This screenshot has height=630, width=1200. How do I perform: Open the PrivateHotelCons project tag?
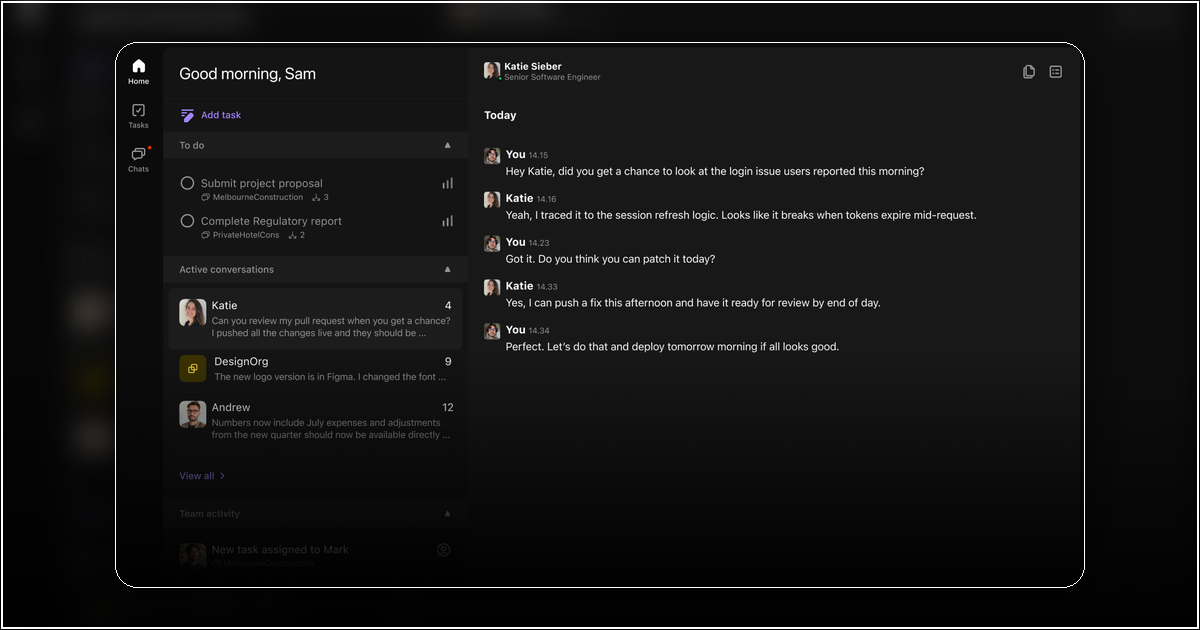[x=239, y=235]
